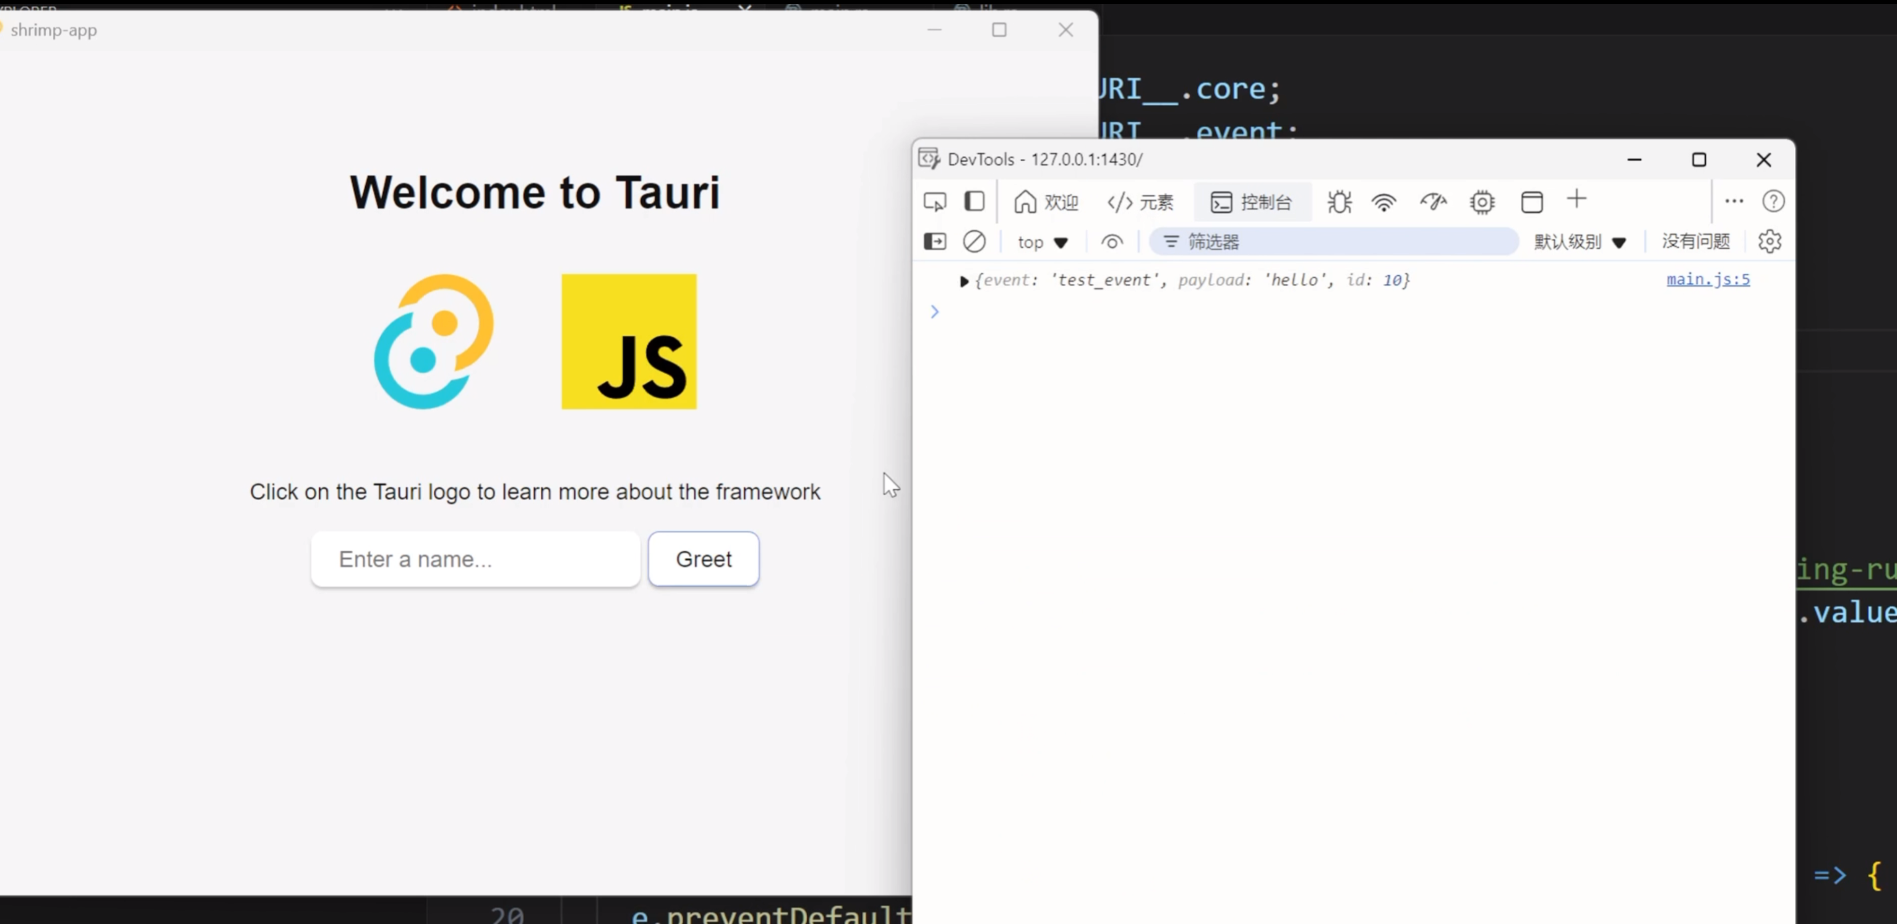Click the JavaScript JS logo
Screen dimensions: 1897x924
629,342
